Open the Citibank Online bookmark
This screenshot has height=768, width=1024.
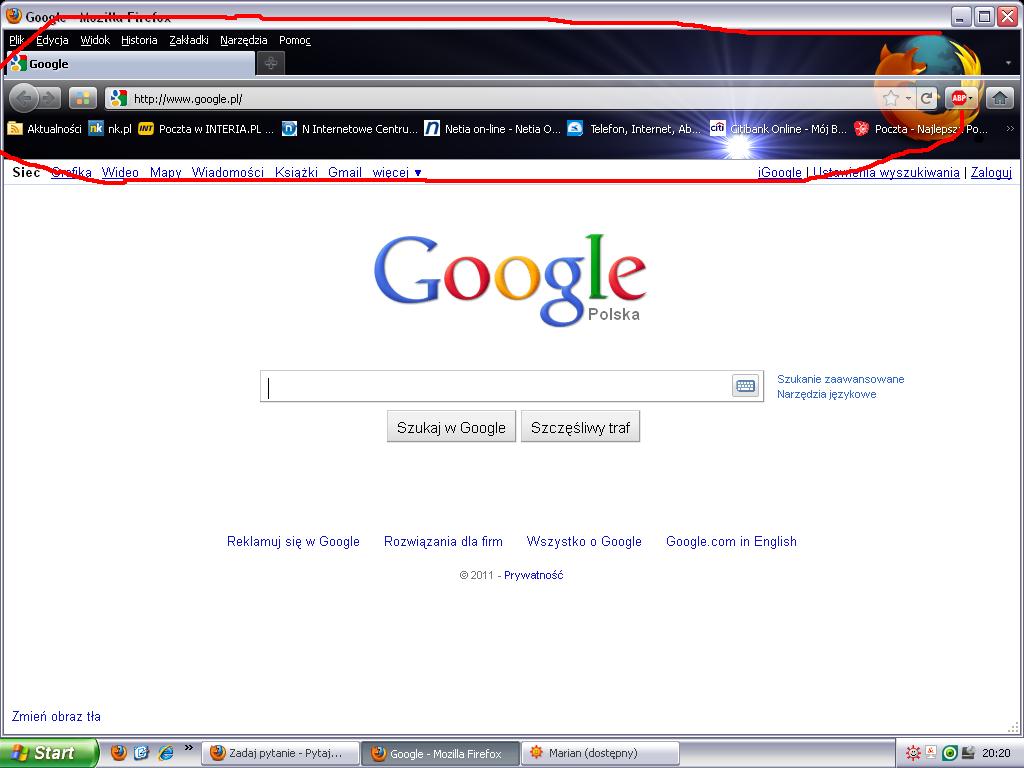778,129
